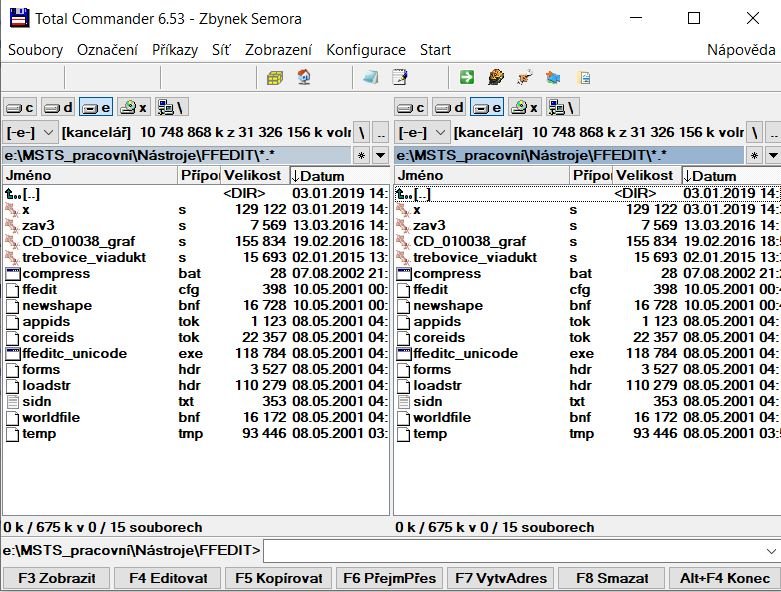Open network neighborhood button in right panel
Viewport: 781px width, 592px height.
pos(561,107)
